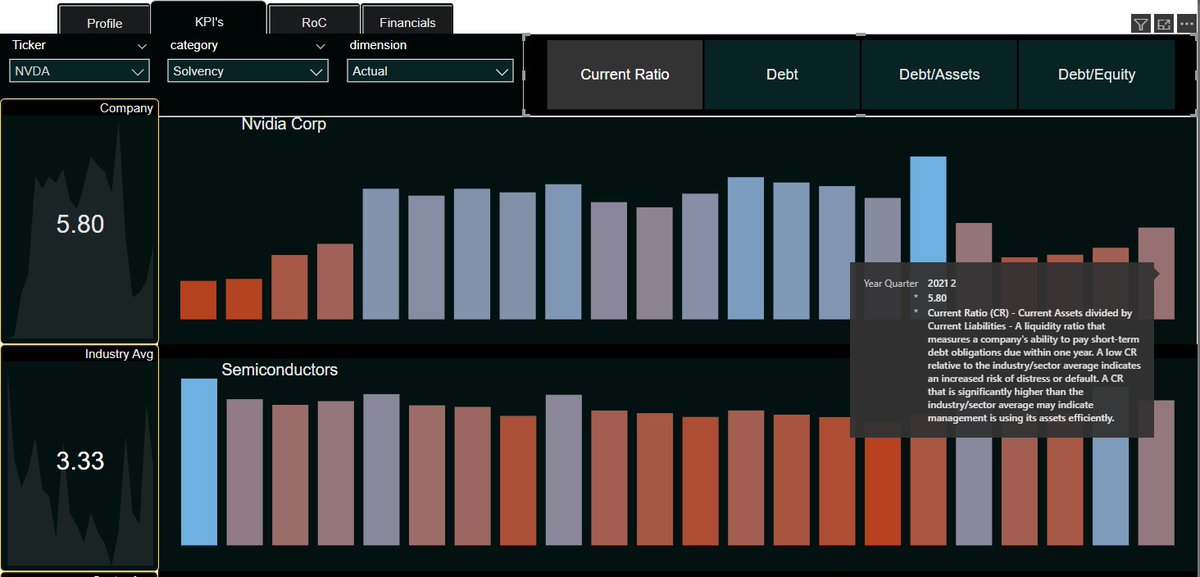
Task: Open the more options ellipsis at top right
Action: click(x=1186, y=24)
